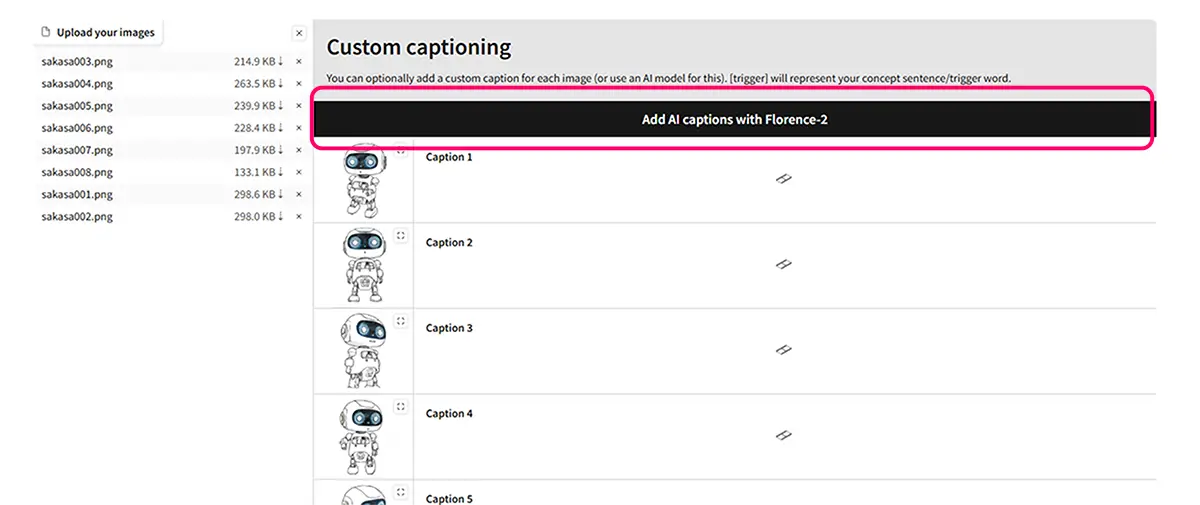Select file name sakasa002.png
The image size is (1200, 505).
click(x=77, y=216)
